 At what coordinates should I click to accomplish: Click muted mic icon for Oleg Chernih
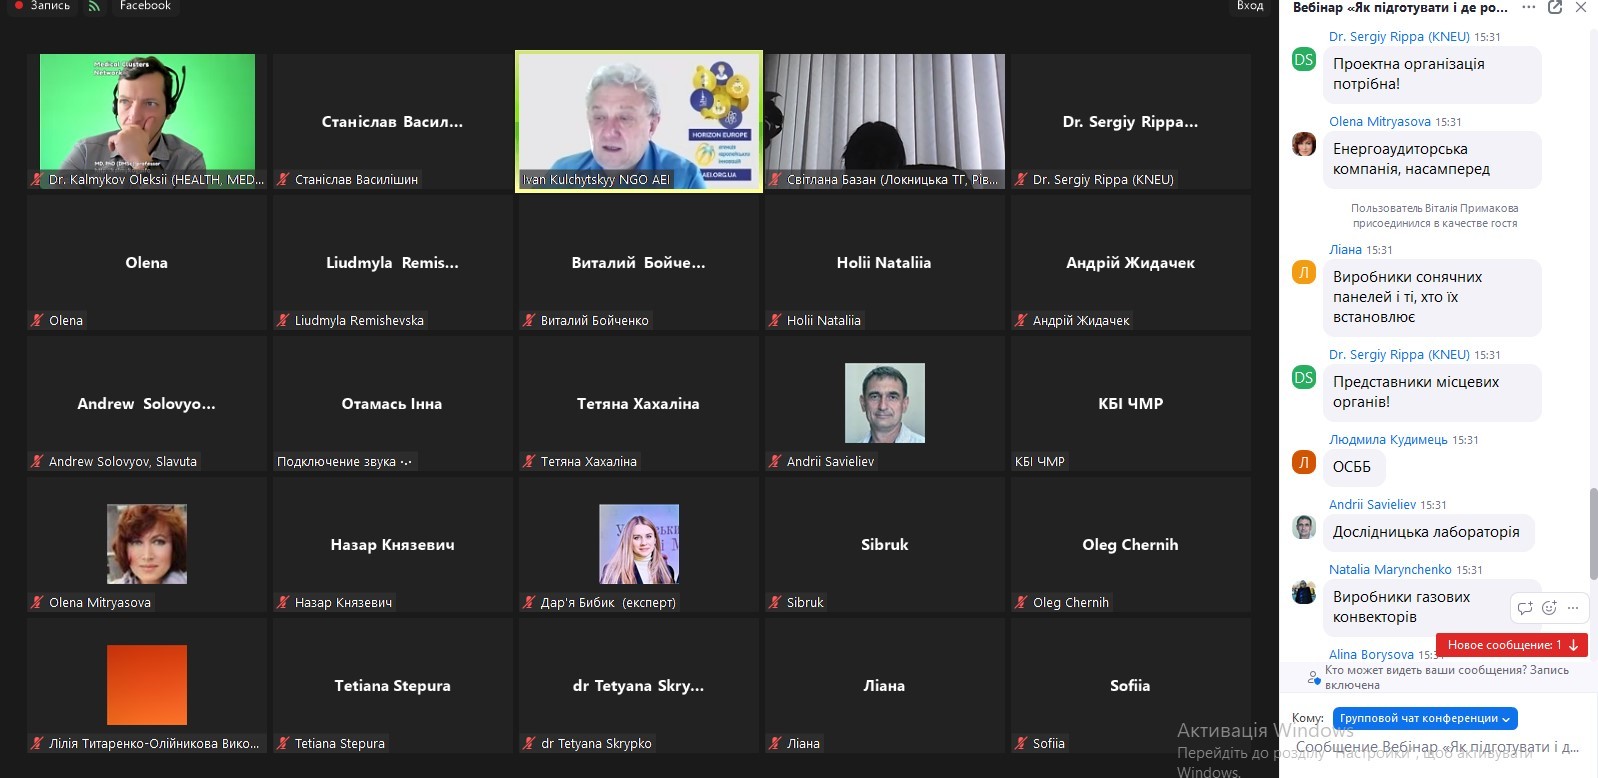pyautogui.click(x=1022, y=603)
